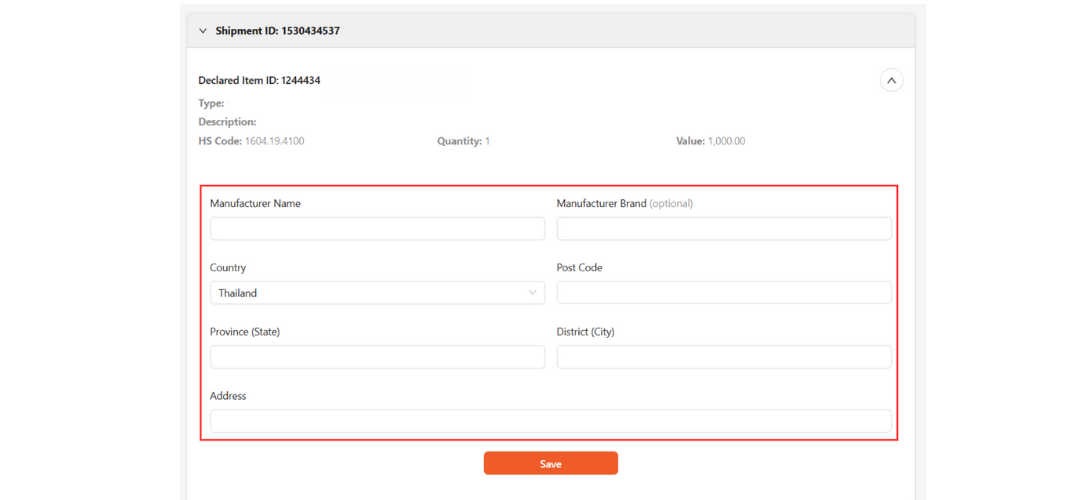Image resolution: width=1092 pixels, height=500 pixels.
Task: Click the dropdown arrow in Country field
Action: 532,293
